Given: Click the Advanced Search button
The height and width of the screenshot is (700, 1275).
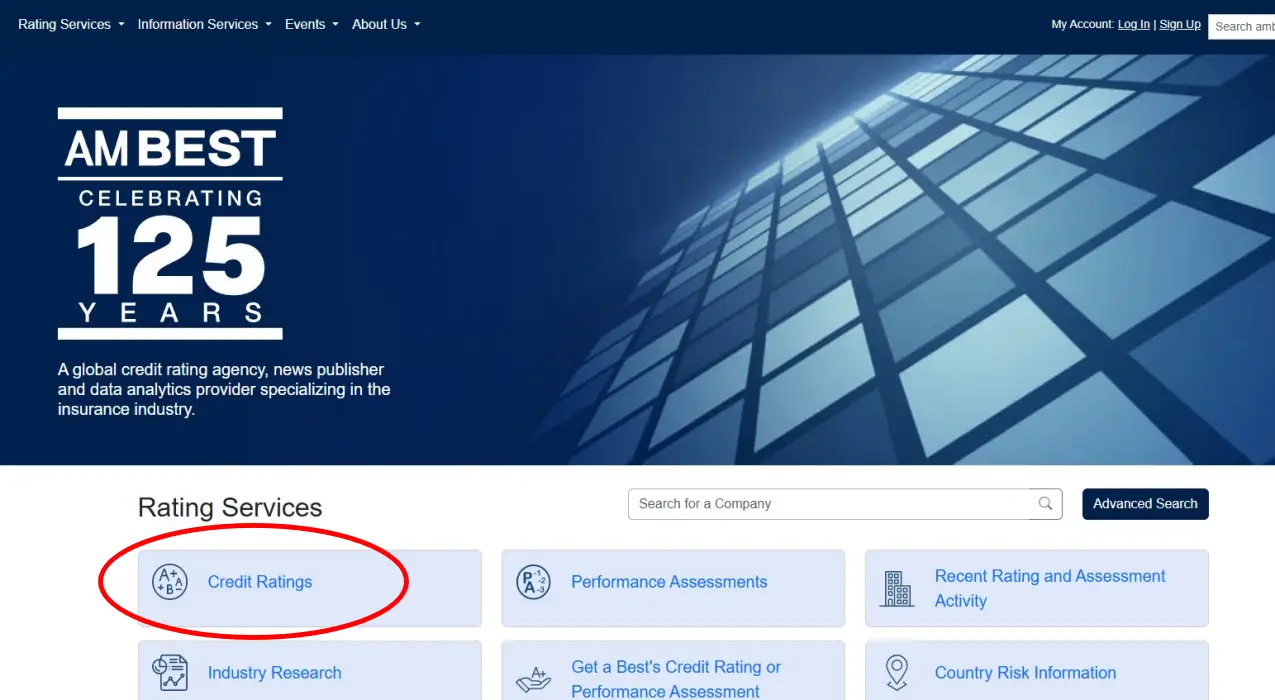Looking at the screenshot, I should pyautogui.click(x=1145, y=504).
